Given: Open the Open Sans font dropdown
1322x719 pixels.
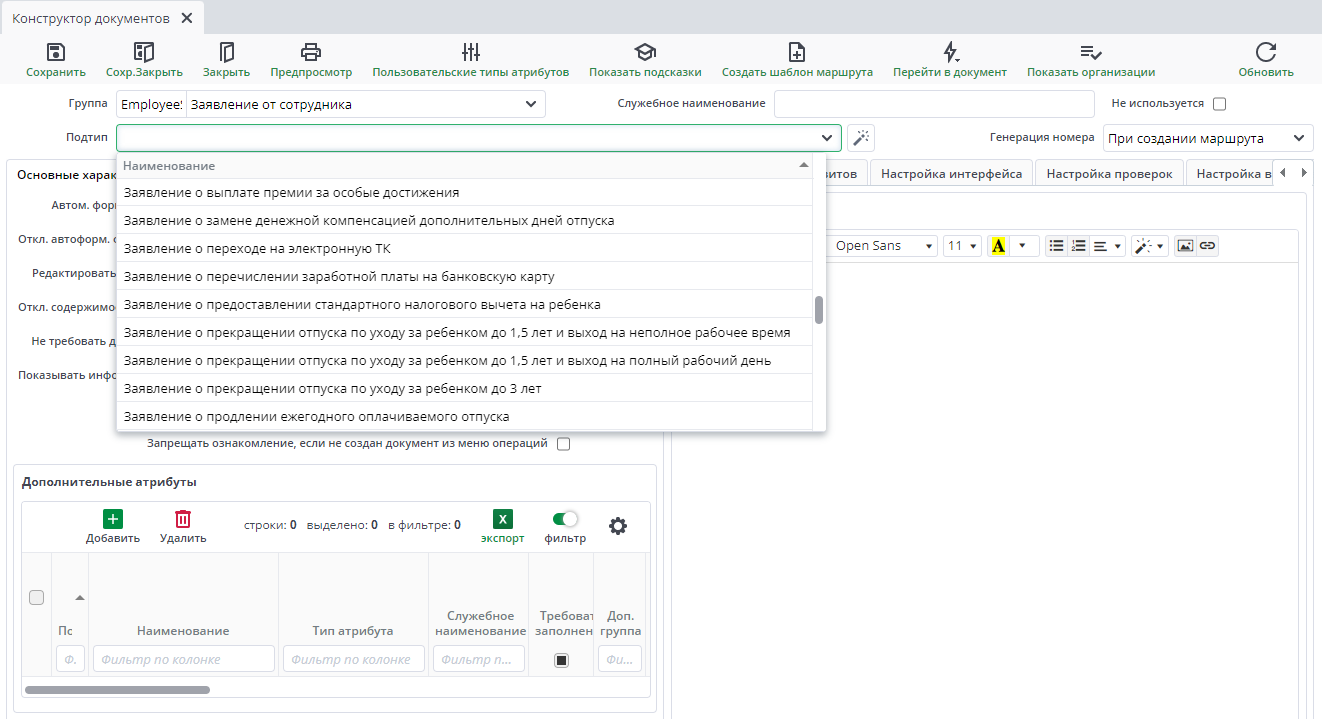Looking at the screenshot, I should point(883,246).
